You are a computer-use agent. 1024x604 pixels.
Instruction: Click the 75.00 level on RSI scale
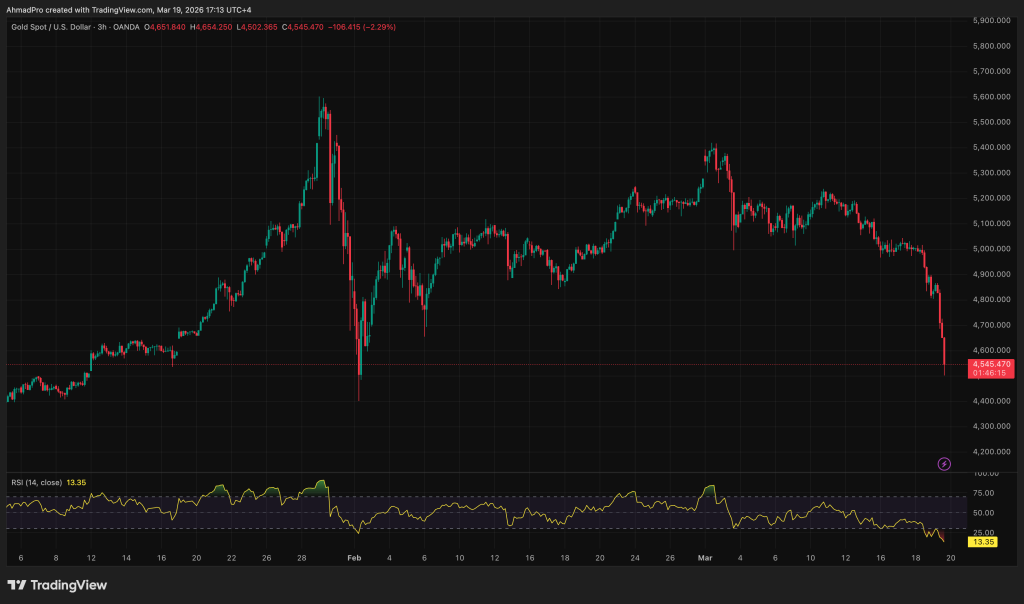coord(985,494)
